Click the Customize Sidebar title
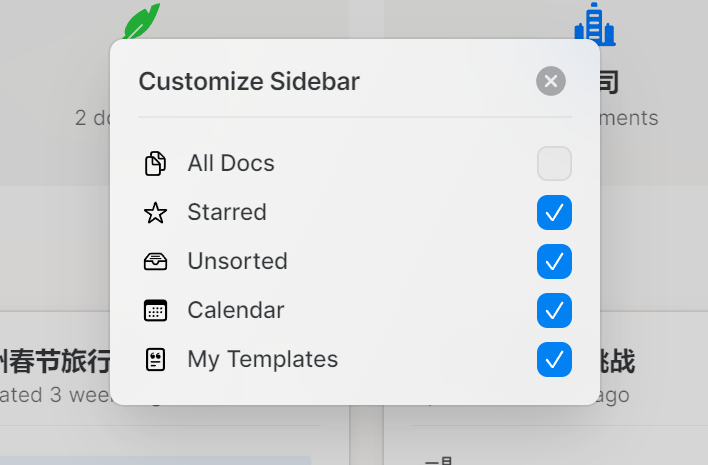Screen dimensions: 708x465 [249, 81]
